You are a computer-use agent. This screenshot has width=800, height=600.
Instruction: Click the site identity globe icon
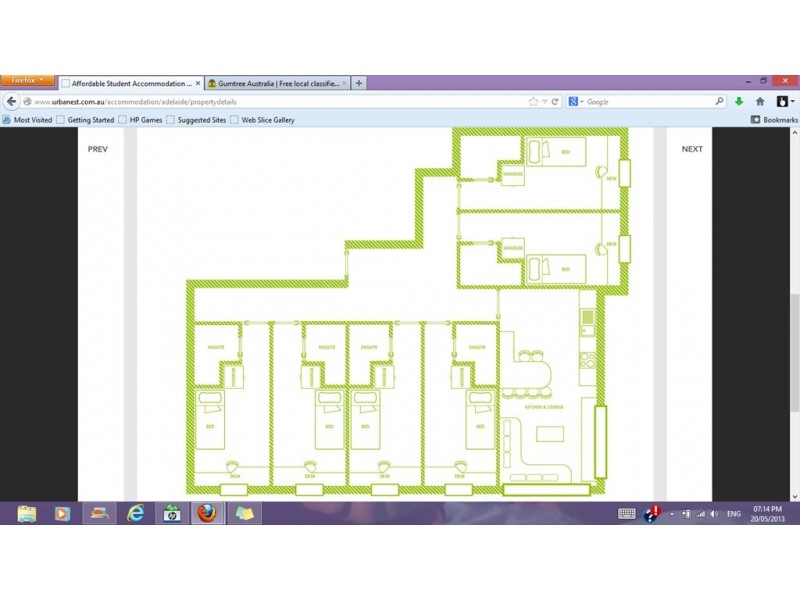point(28,102)
